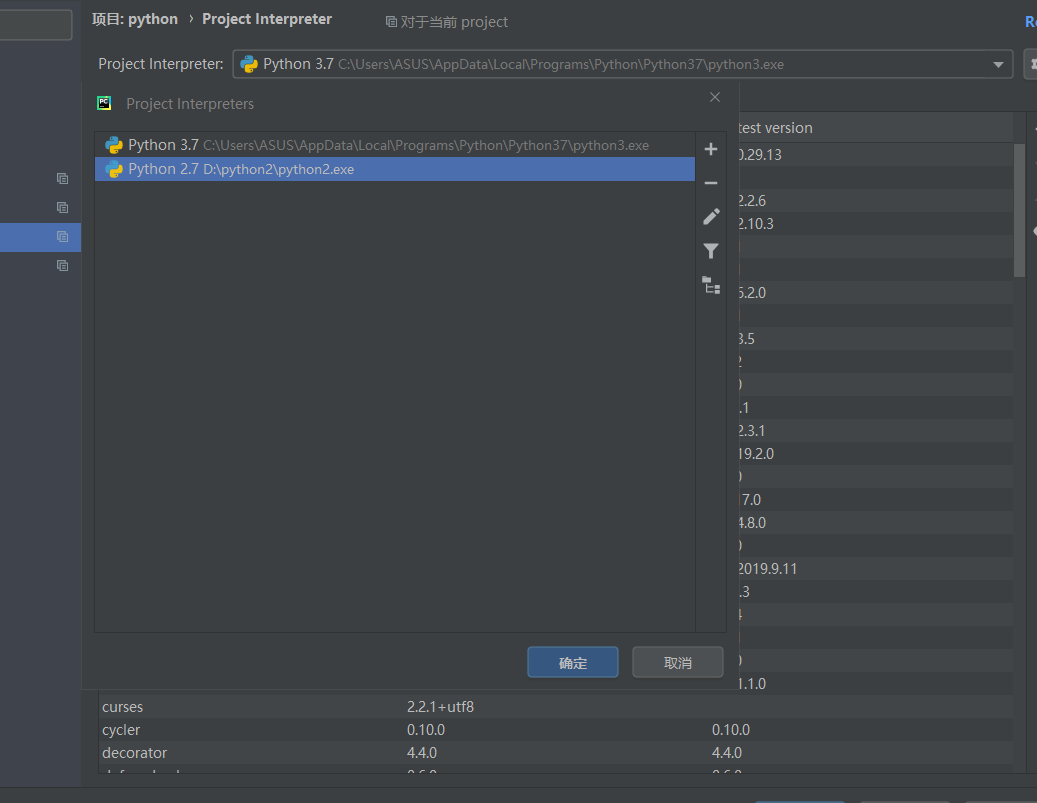1037x803 pixels.
Task: Click the copy icon on the highlighted sidebar row
Action: tap(62, 237)
